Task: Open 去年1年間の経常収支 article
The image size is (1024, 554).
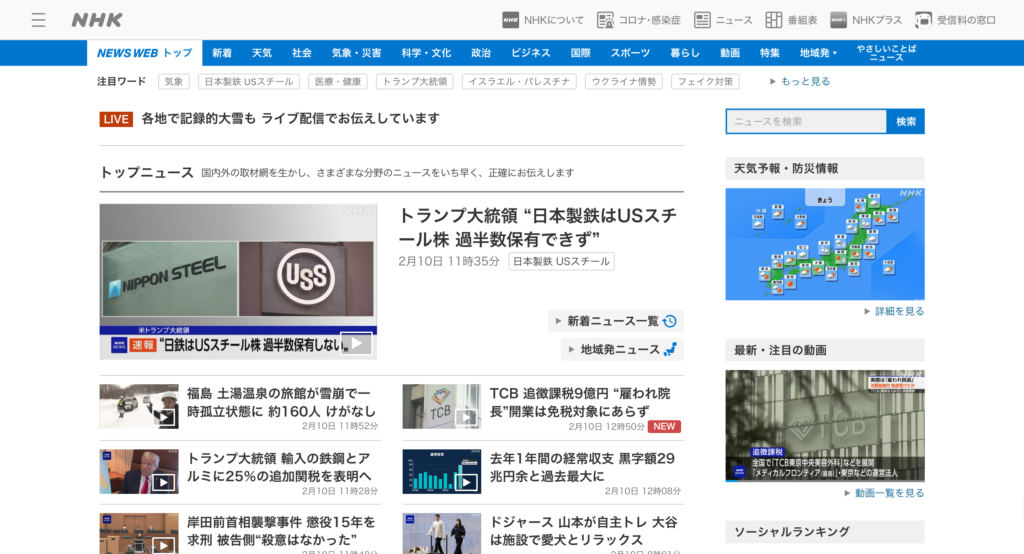Action: point(583,468)
